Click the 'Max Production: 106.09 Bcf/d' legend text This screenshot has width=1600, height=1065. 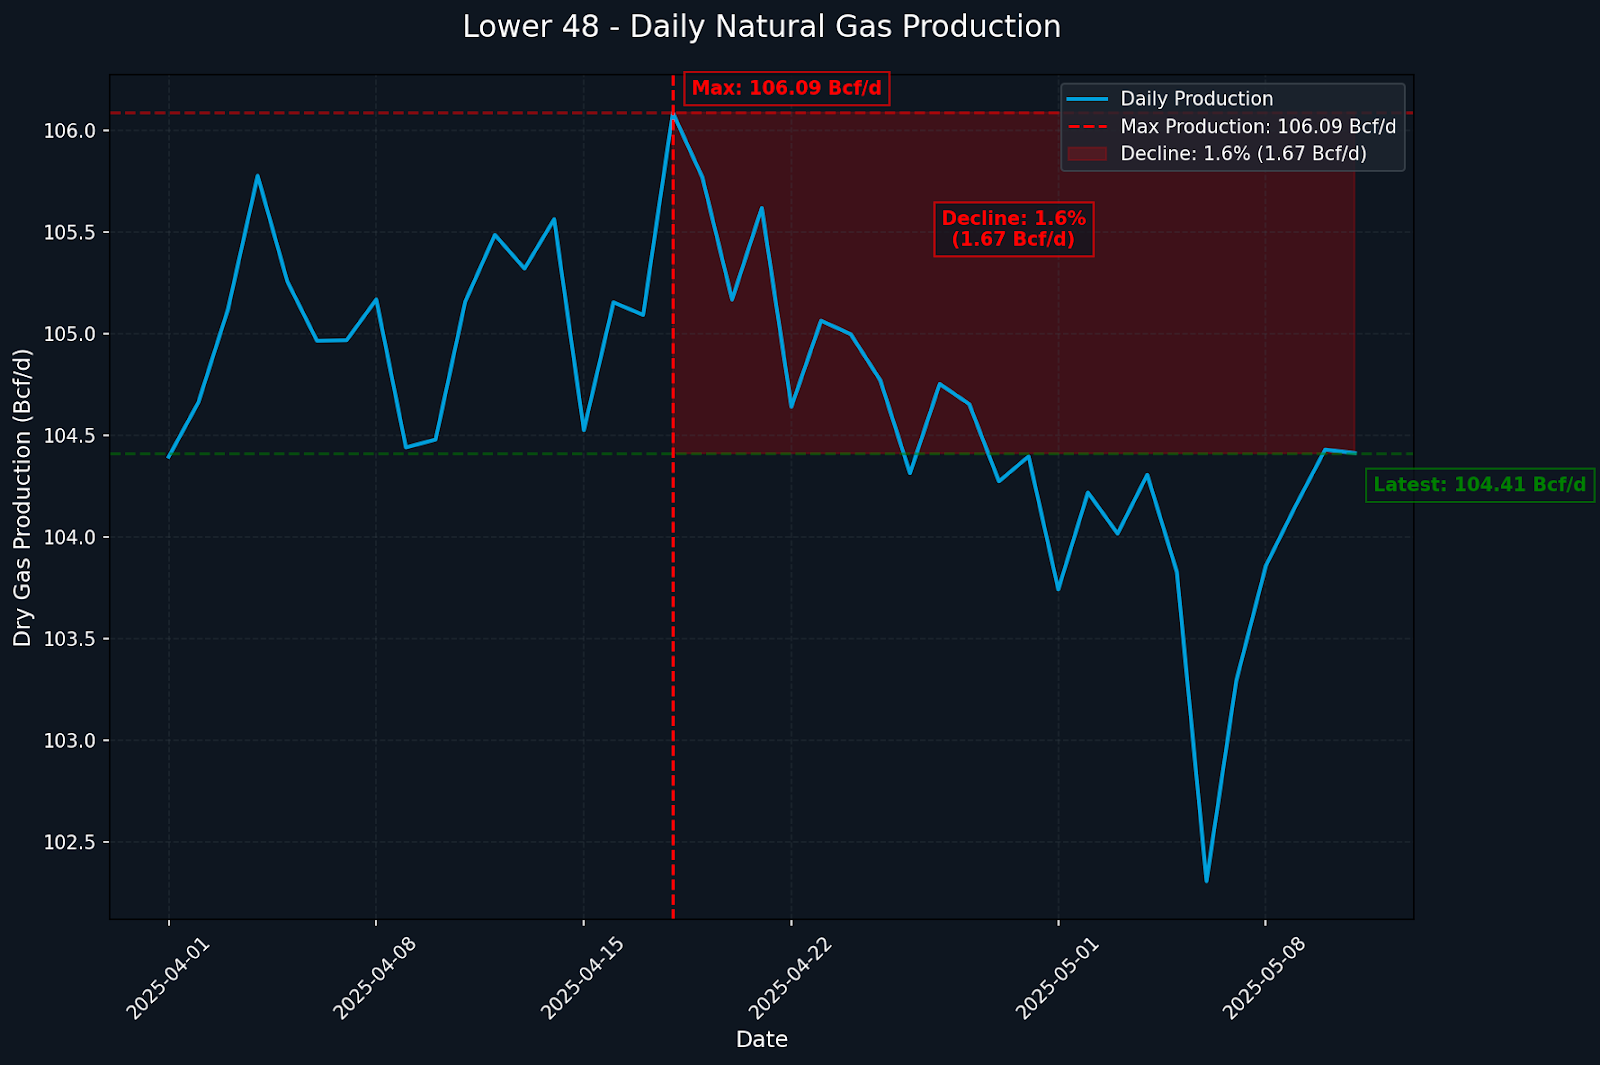[1258, 127]
